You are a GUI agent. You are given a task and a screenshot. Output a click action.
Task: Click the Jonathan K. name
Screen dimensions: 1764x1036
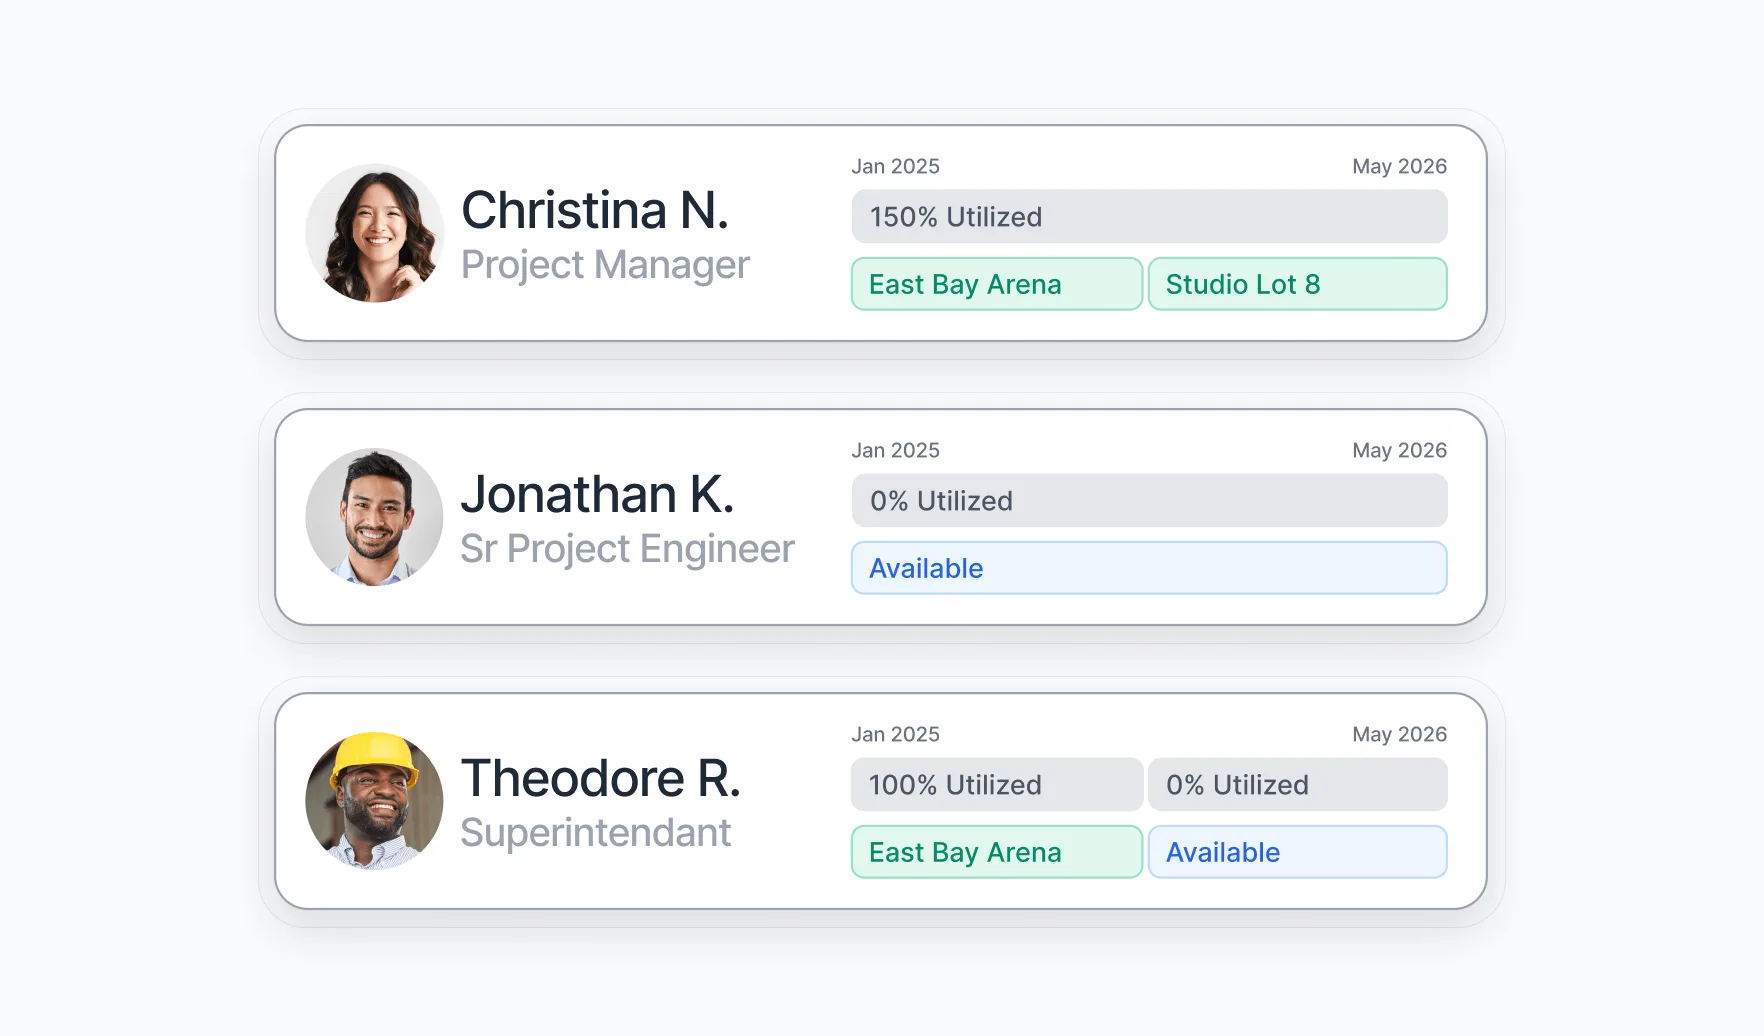point(597,494)
